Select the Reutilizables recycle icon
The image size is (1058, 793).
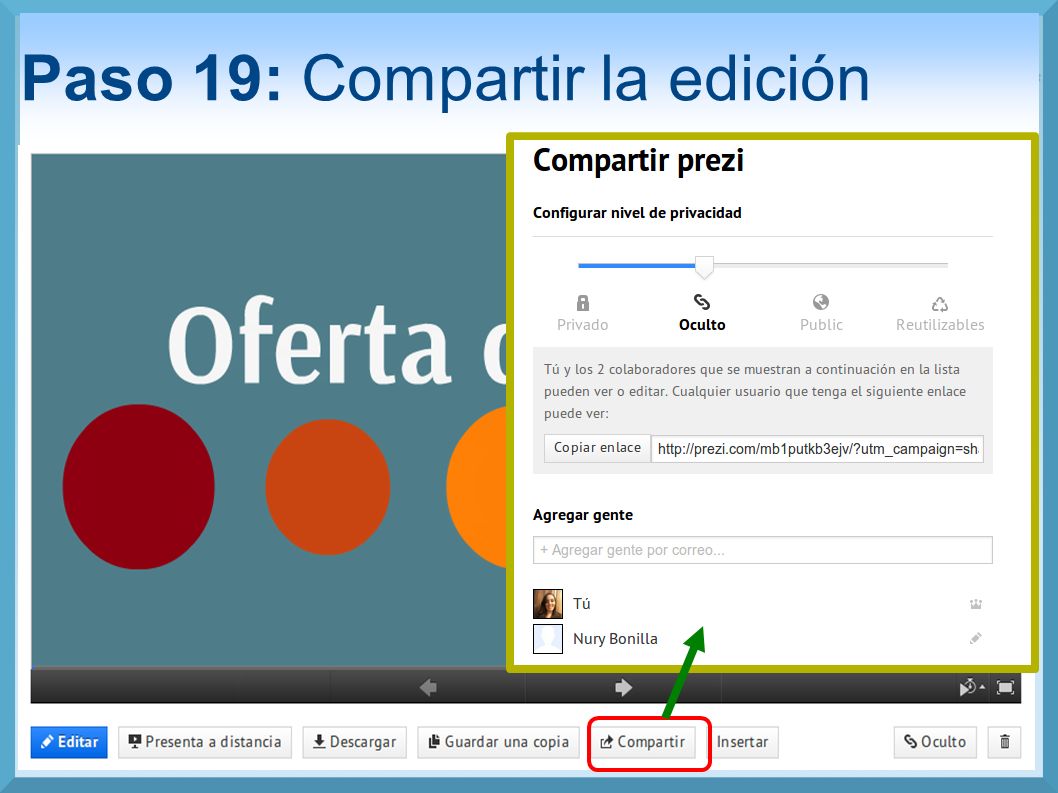(x=940, y=304)
